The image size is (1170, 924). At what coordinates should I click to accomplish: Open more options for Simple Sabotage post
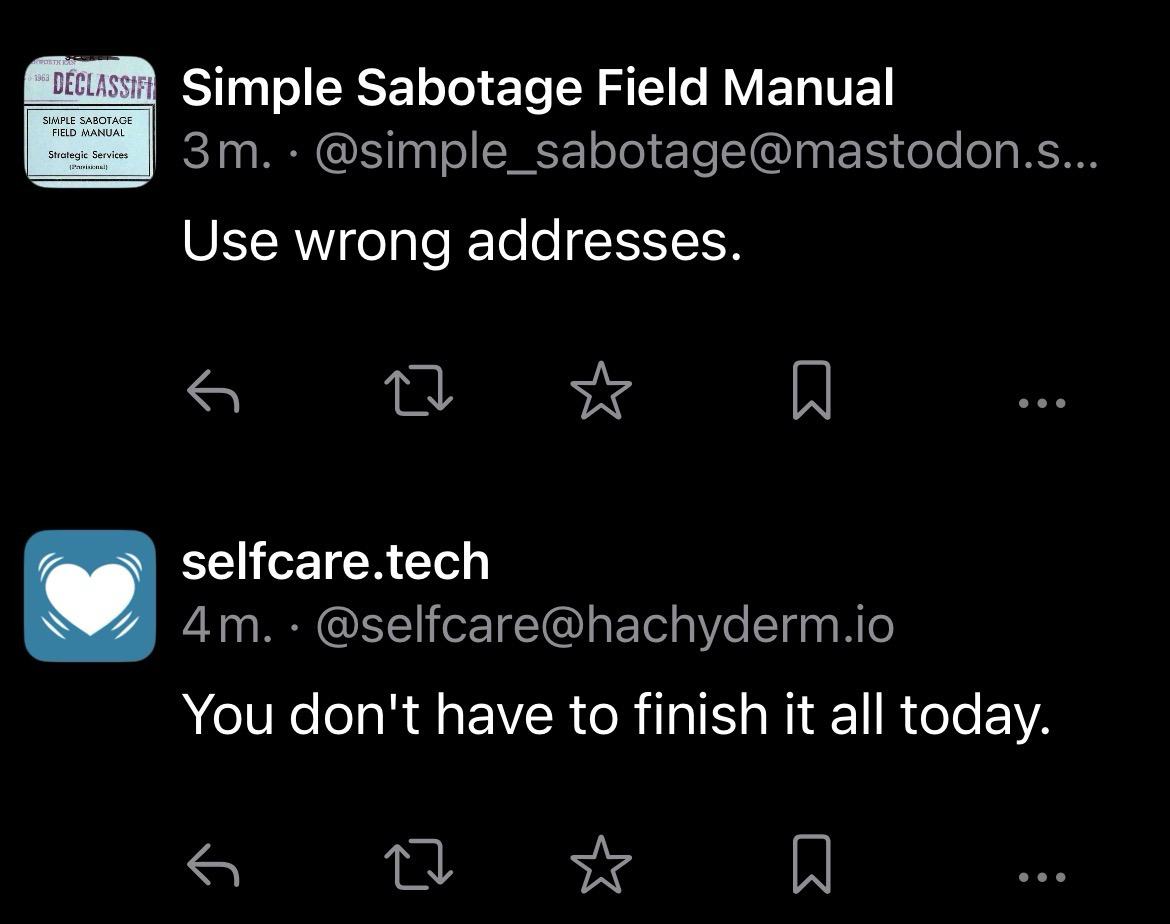(1041, 403)
